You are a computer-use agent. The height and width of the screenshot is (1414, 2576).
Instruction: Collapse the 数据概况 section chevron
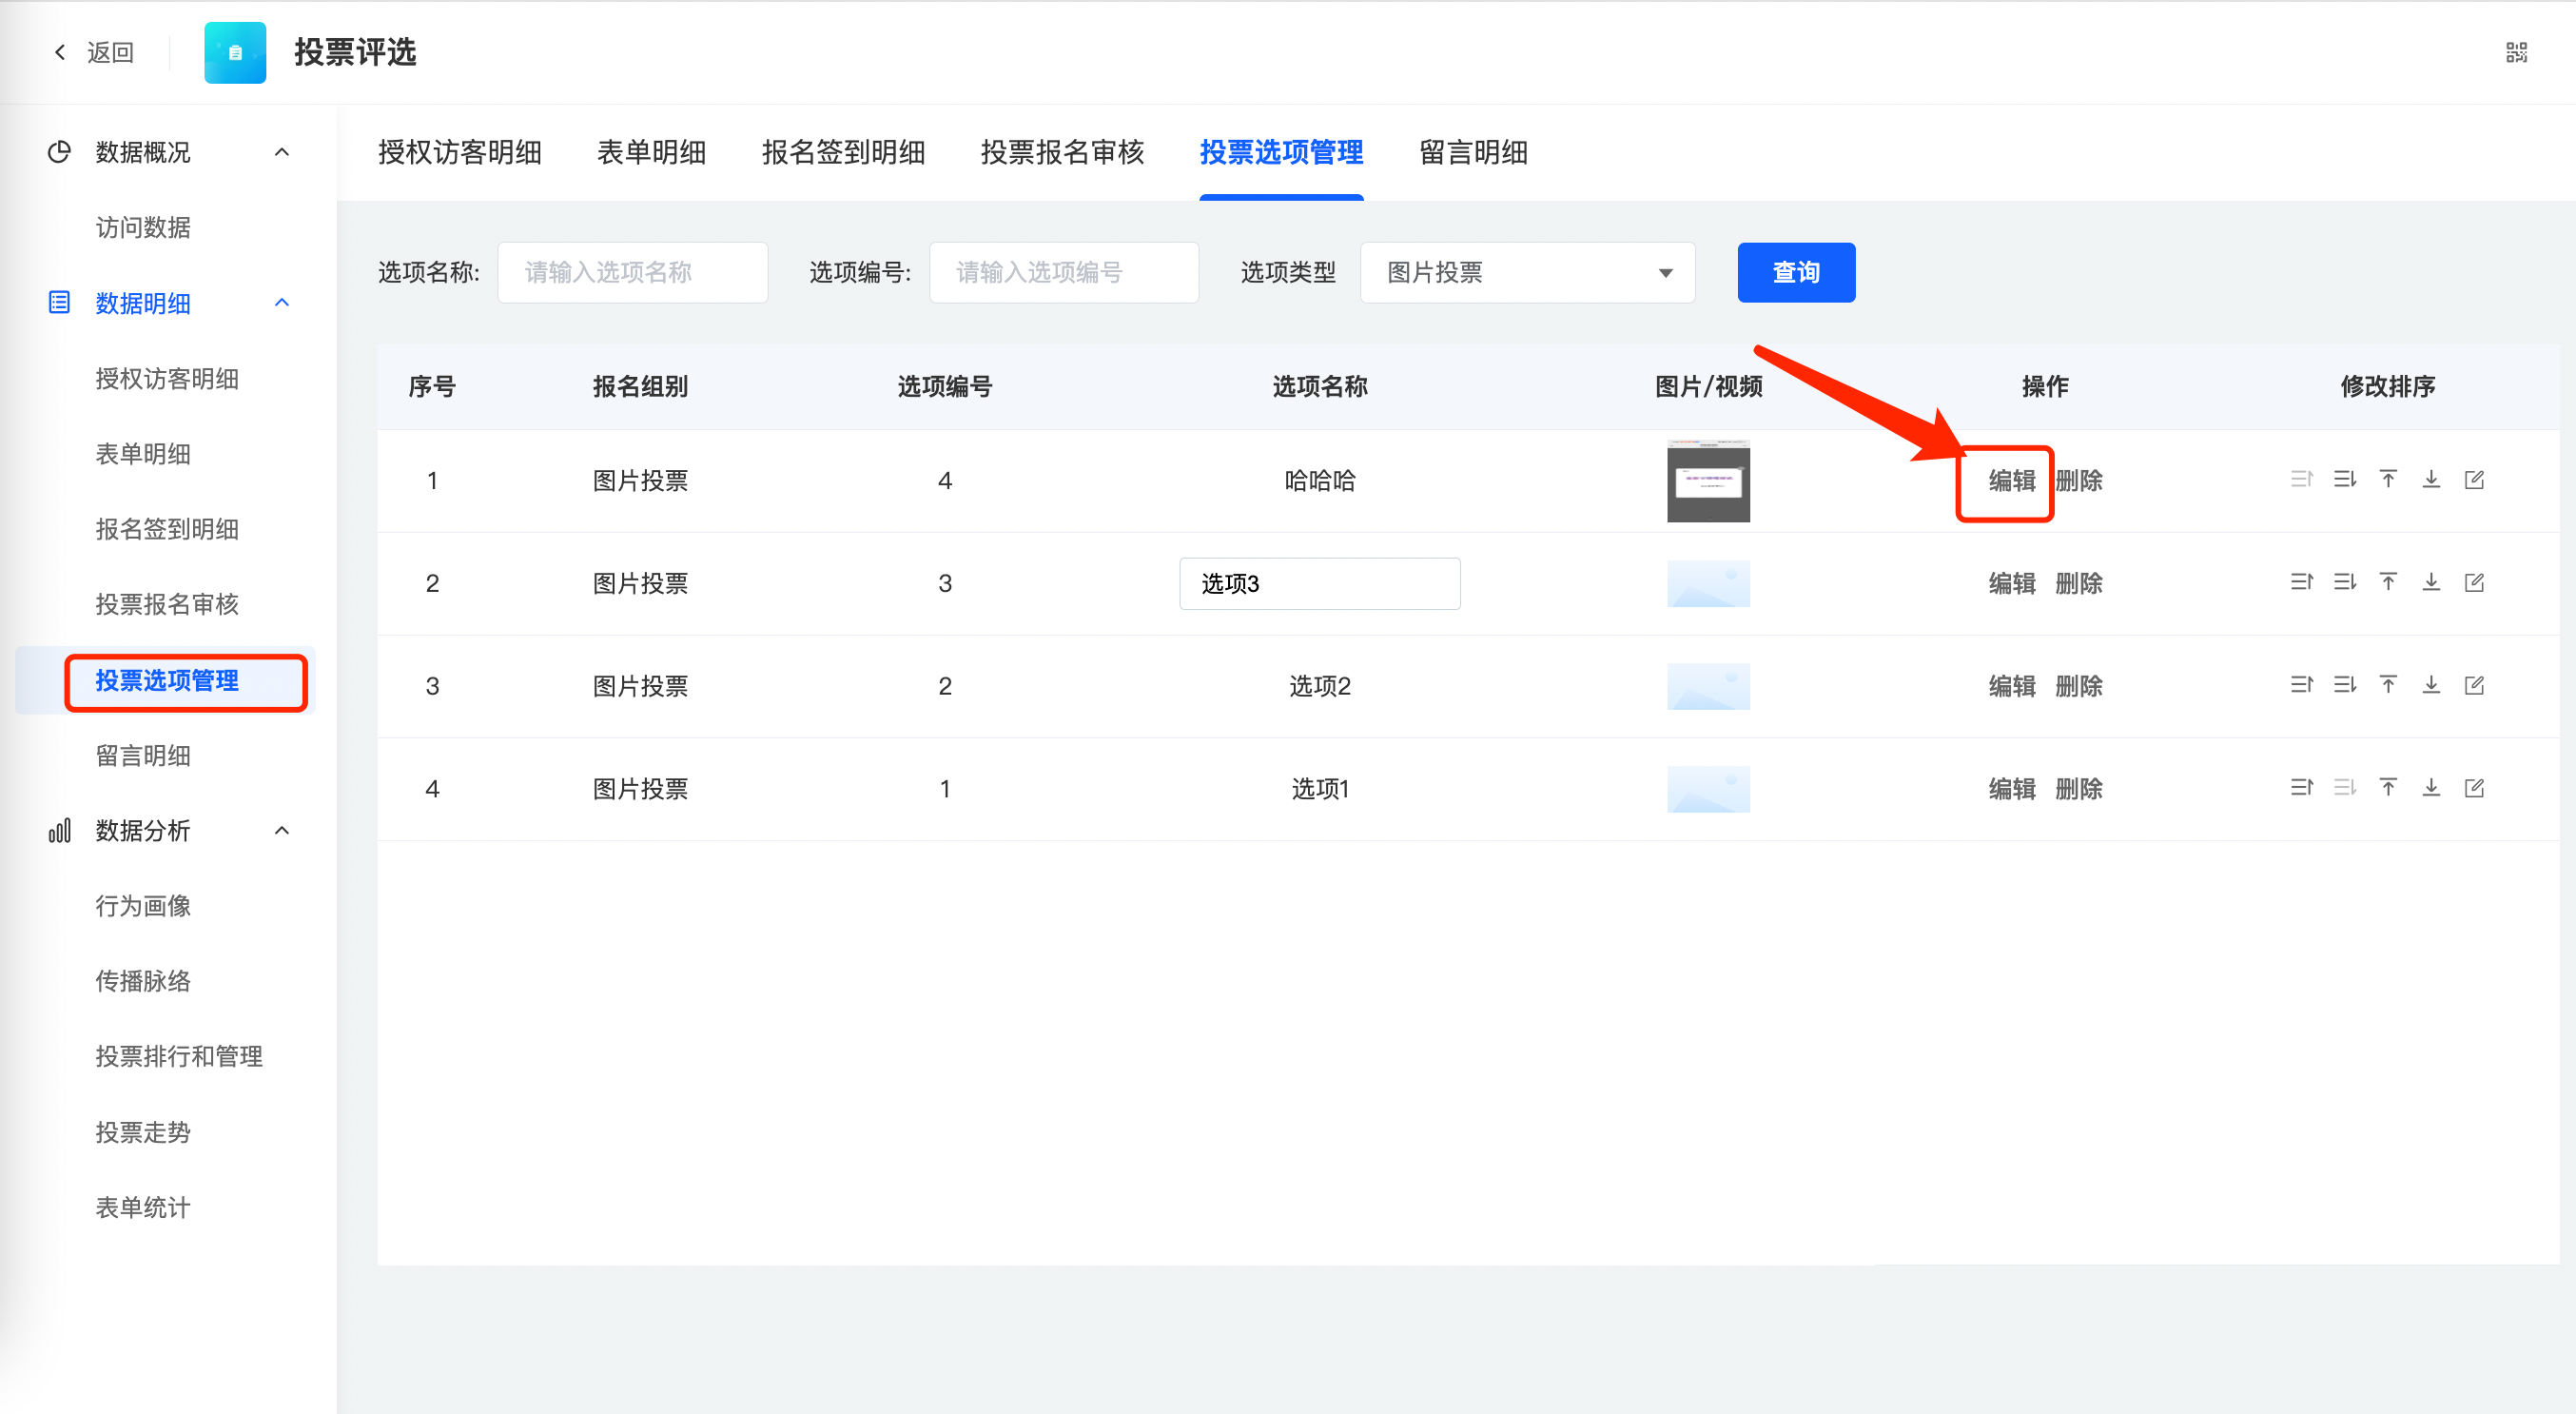click(x=282, y=152)
